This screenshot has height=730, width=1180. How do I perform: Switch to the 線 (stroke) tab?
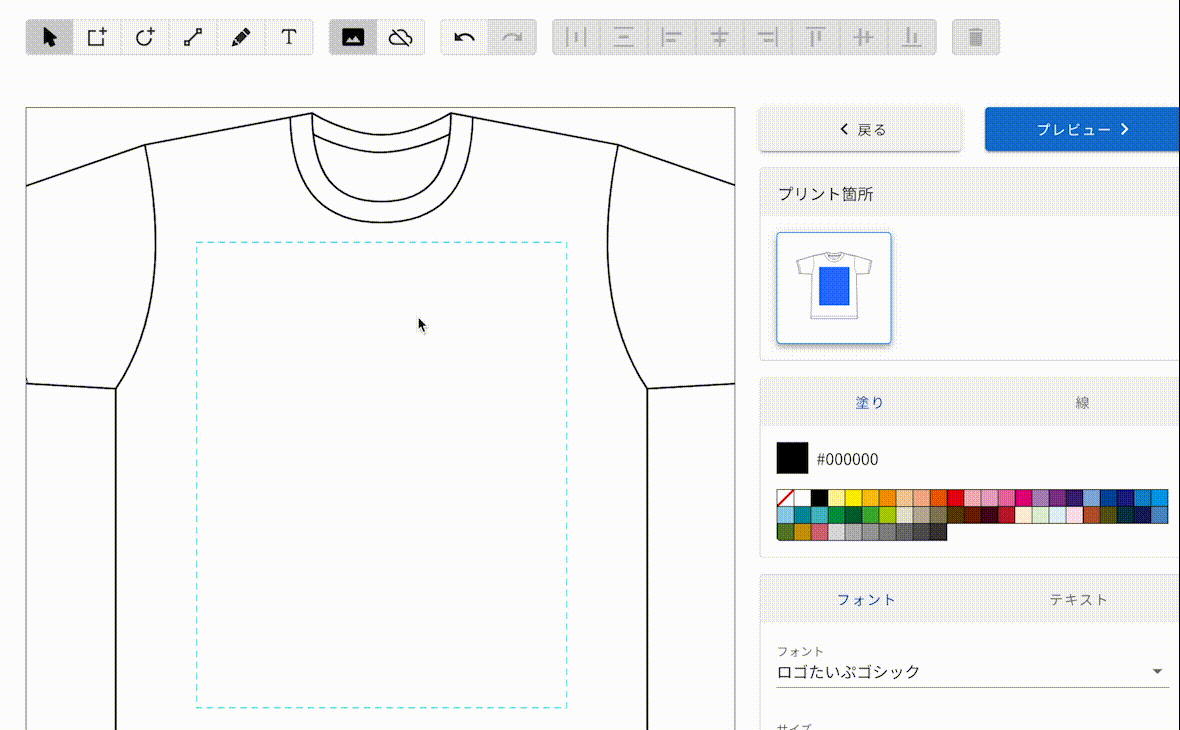[x=1083, y=401]
